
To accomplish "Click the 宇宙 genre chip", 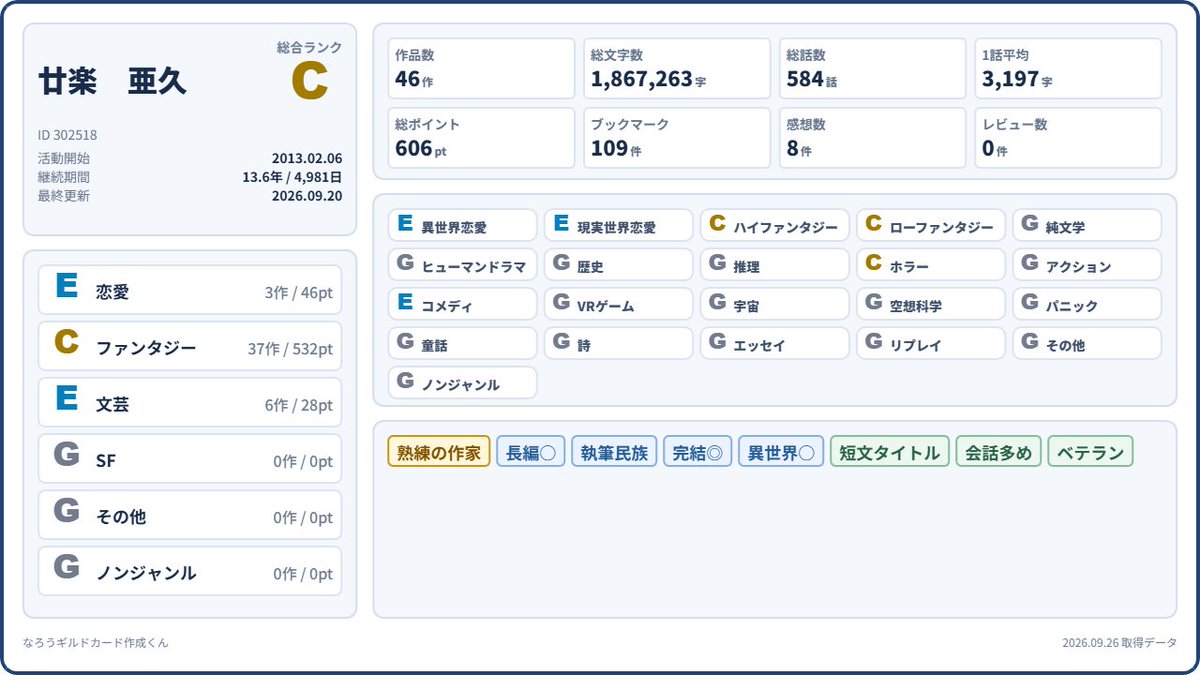I will (x=775, y=304).
